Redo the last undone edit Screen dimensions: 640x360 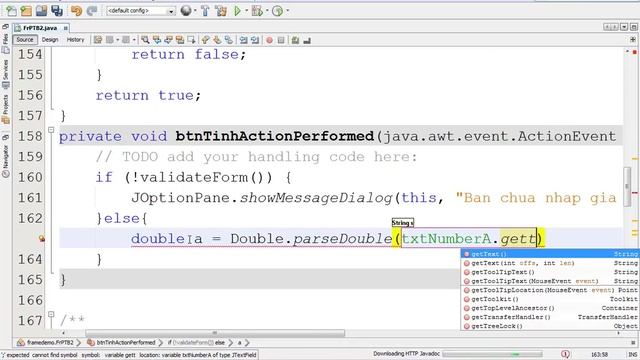coord(92,11)
